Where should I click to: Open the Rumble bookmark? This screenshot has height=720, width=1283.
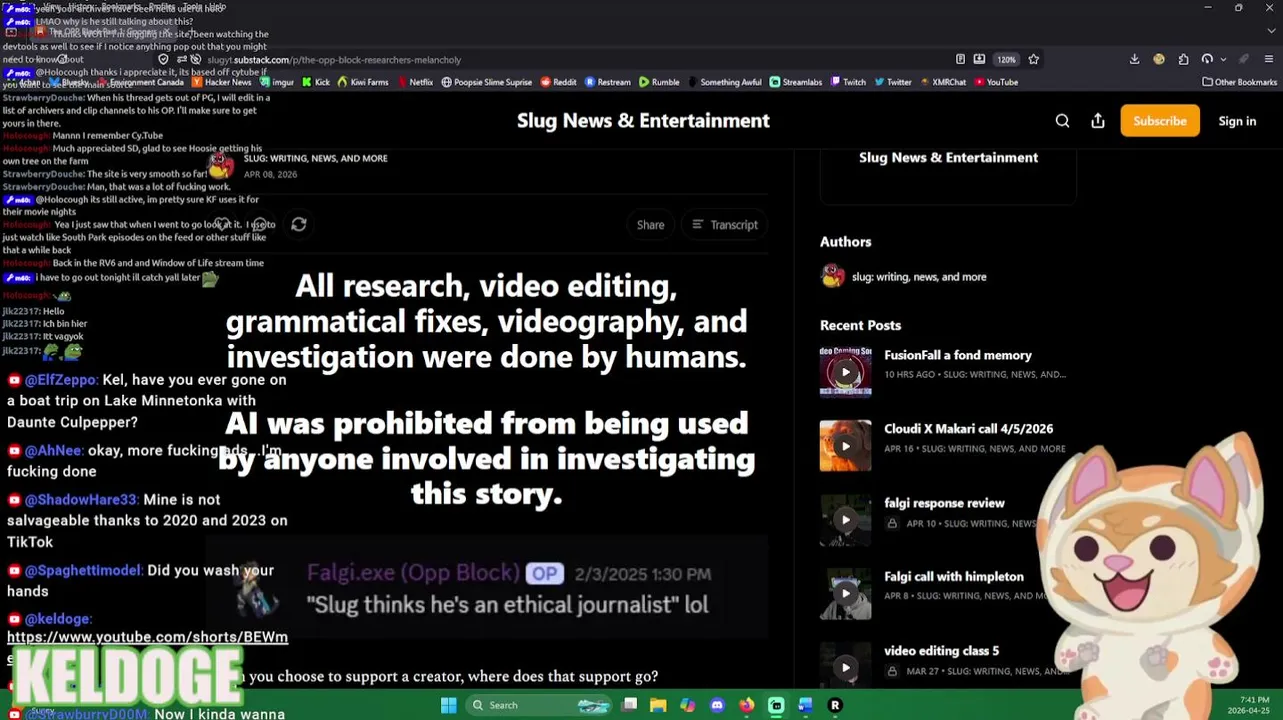[659, 83]
